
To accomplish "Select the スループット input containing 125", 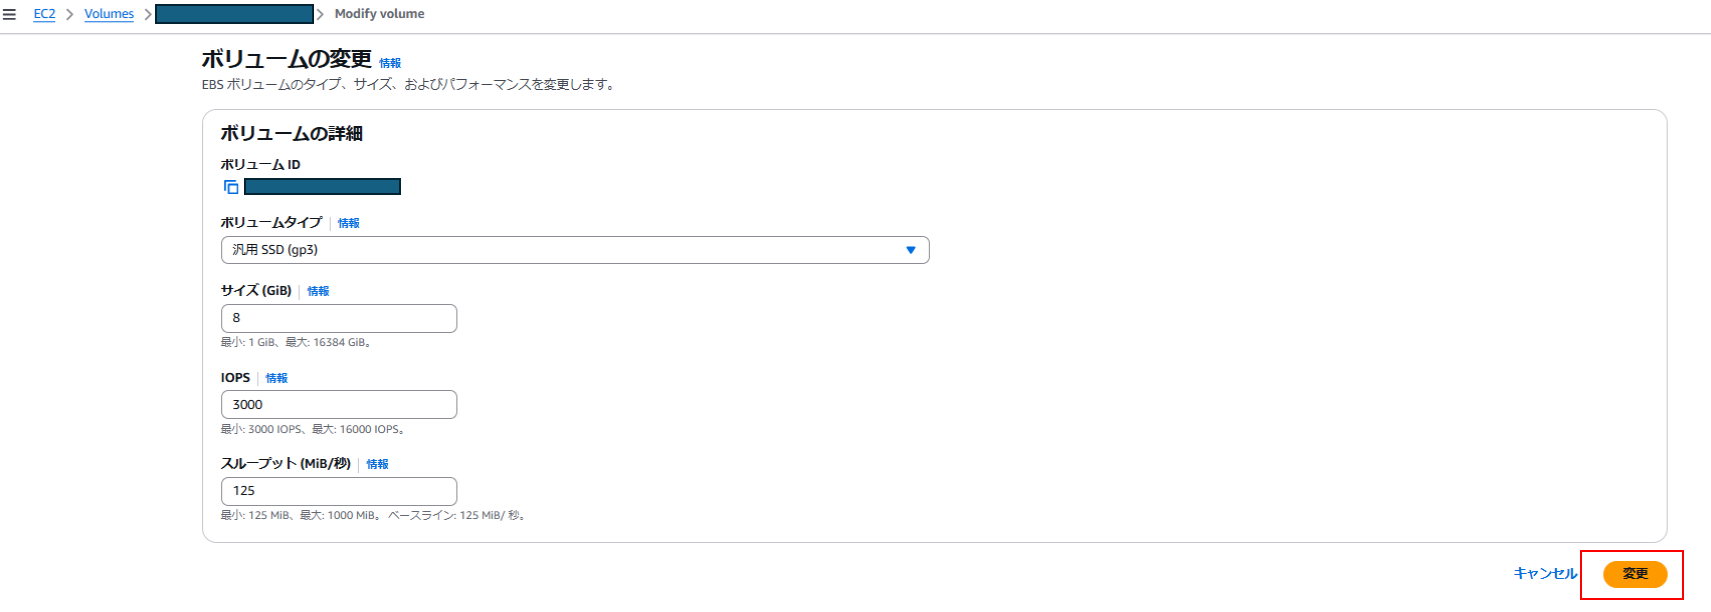I will click(338, 491).
